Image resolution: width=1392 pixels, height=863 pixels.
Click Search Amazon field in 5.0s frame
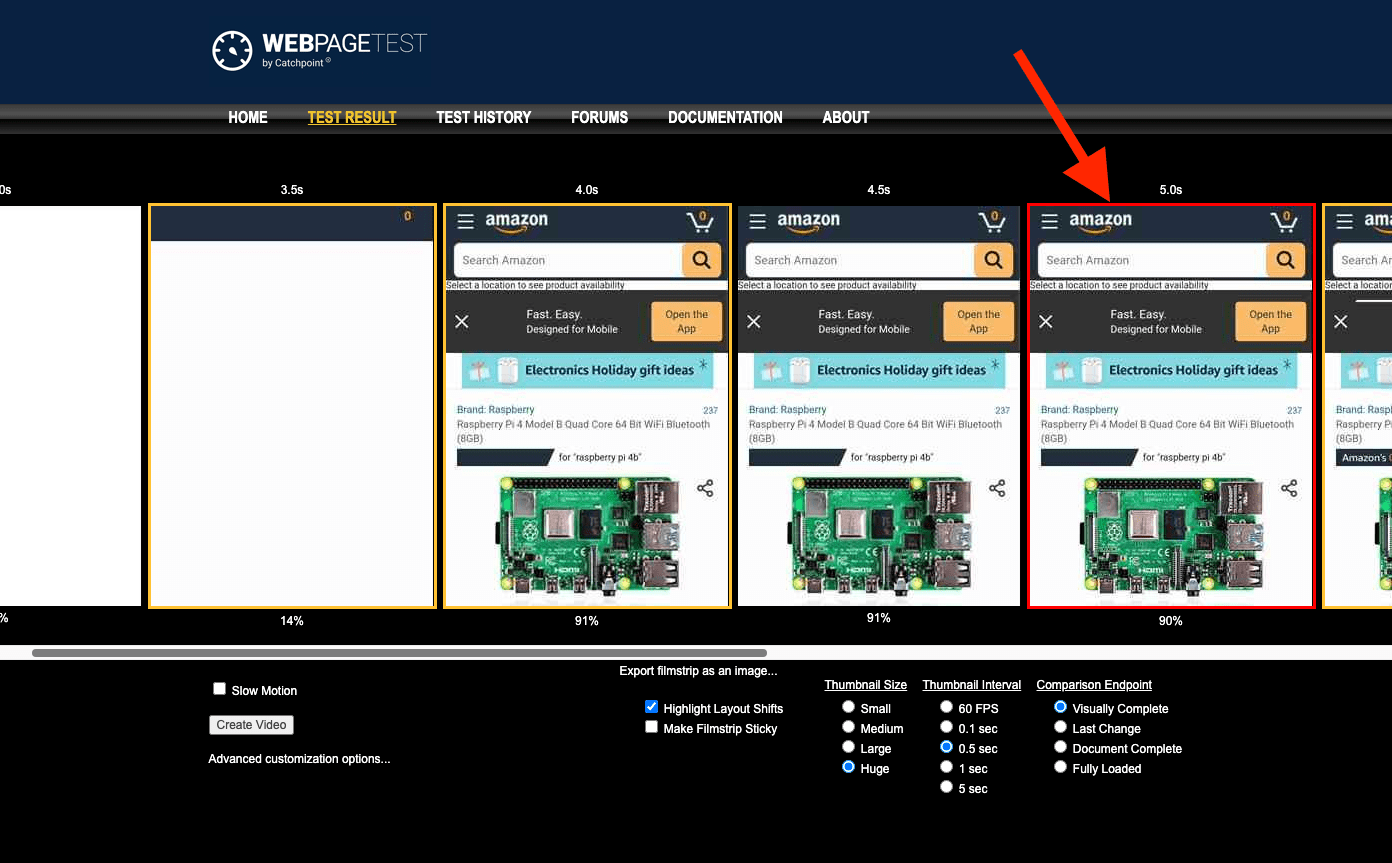click(1152, 260)
